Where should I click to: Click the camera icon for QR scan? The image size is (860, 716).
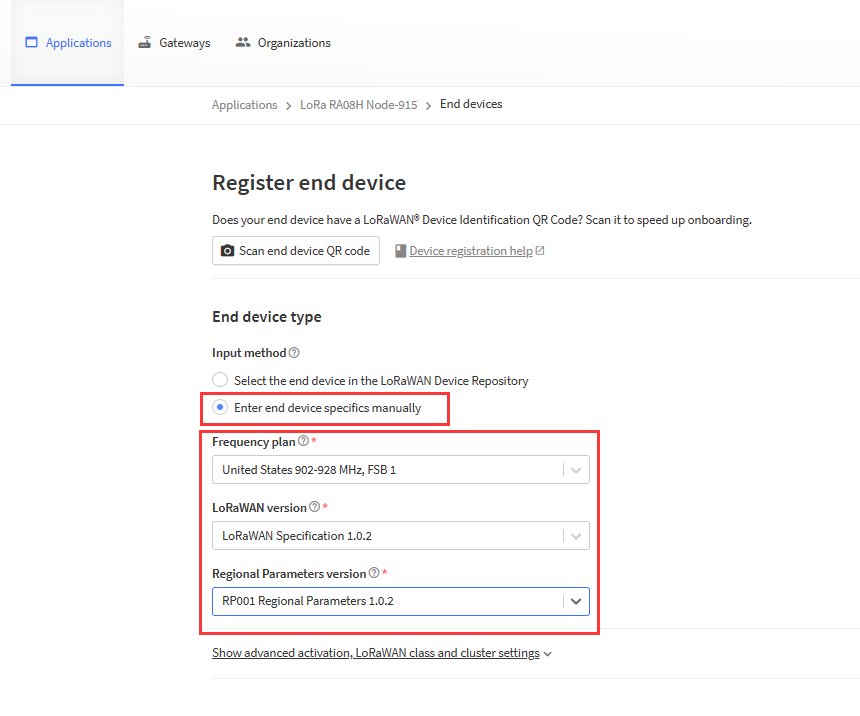click(227, 251)
